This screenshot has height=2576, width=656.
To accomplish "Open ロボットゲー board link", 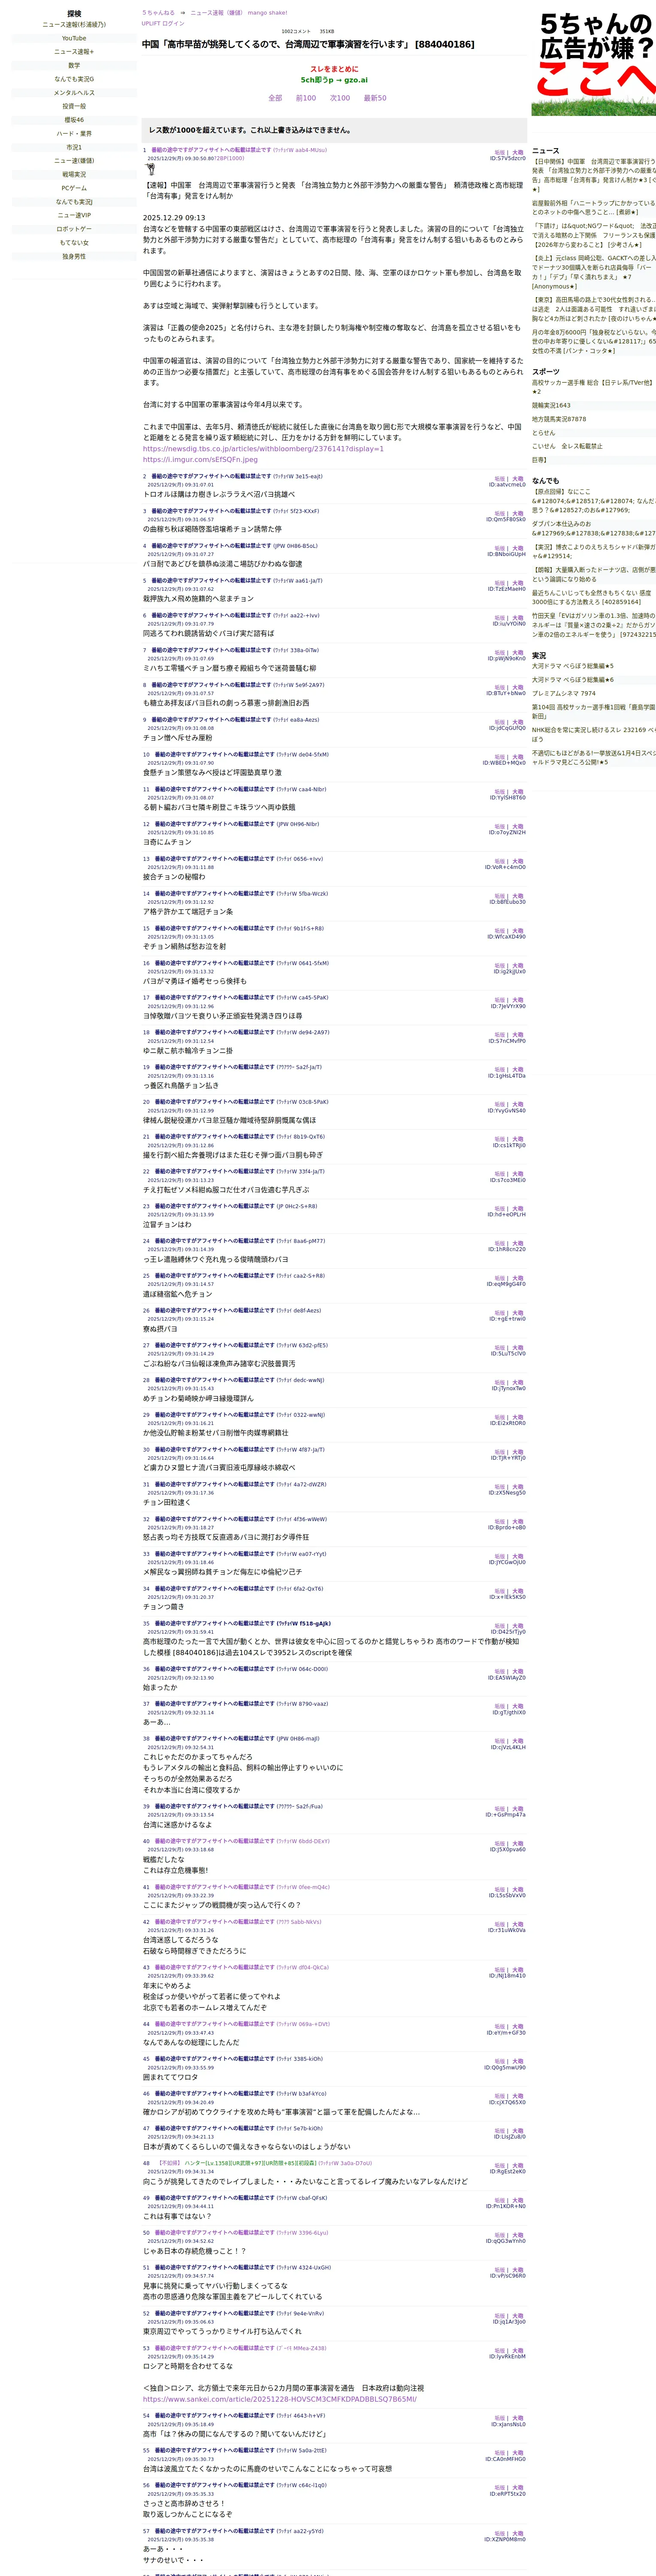I will point(74,229).
